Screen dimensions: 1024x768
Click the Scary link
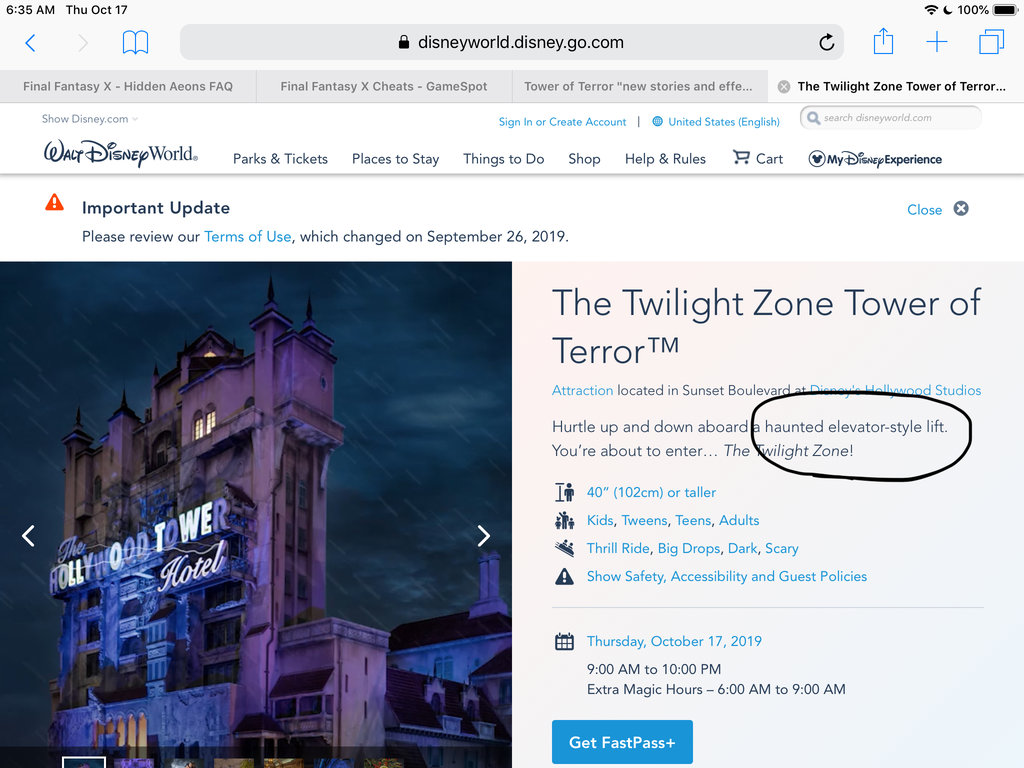[x=782, y=549]
